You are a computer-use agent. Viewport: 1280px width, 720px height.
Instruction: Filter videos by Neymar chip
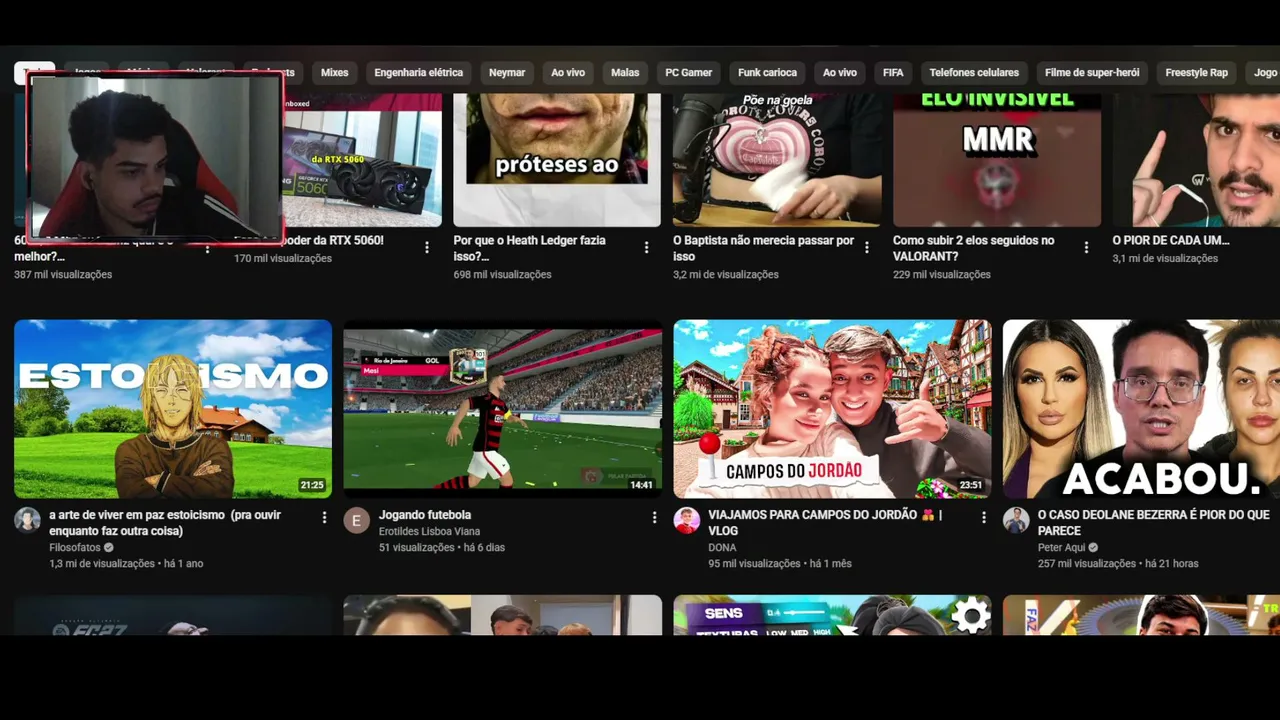(507, 73)
